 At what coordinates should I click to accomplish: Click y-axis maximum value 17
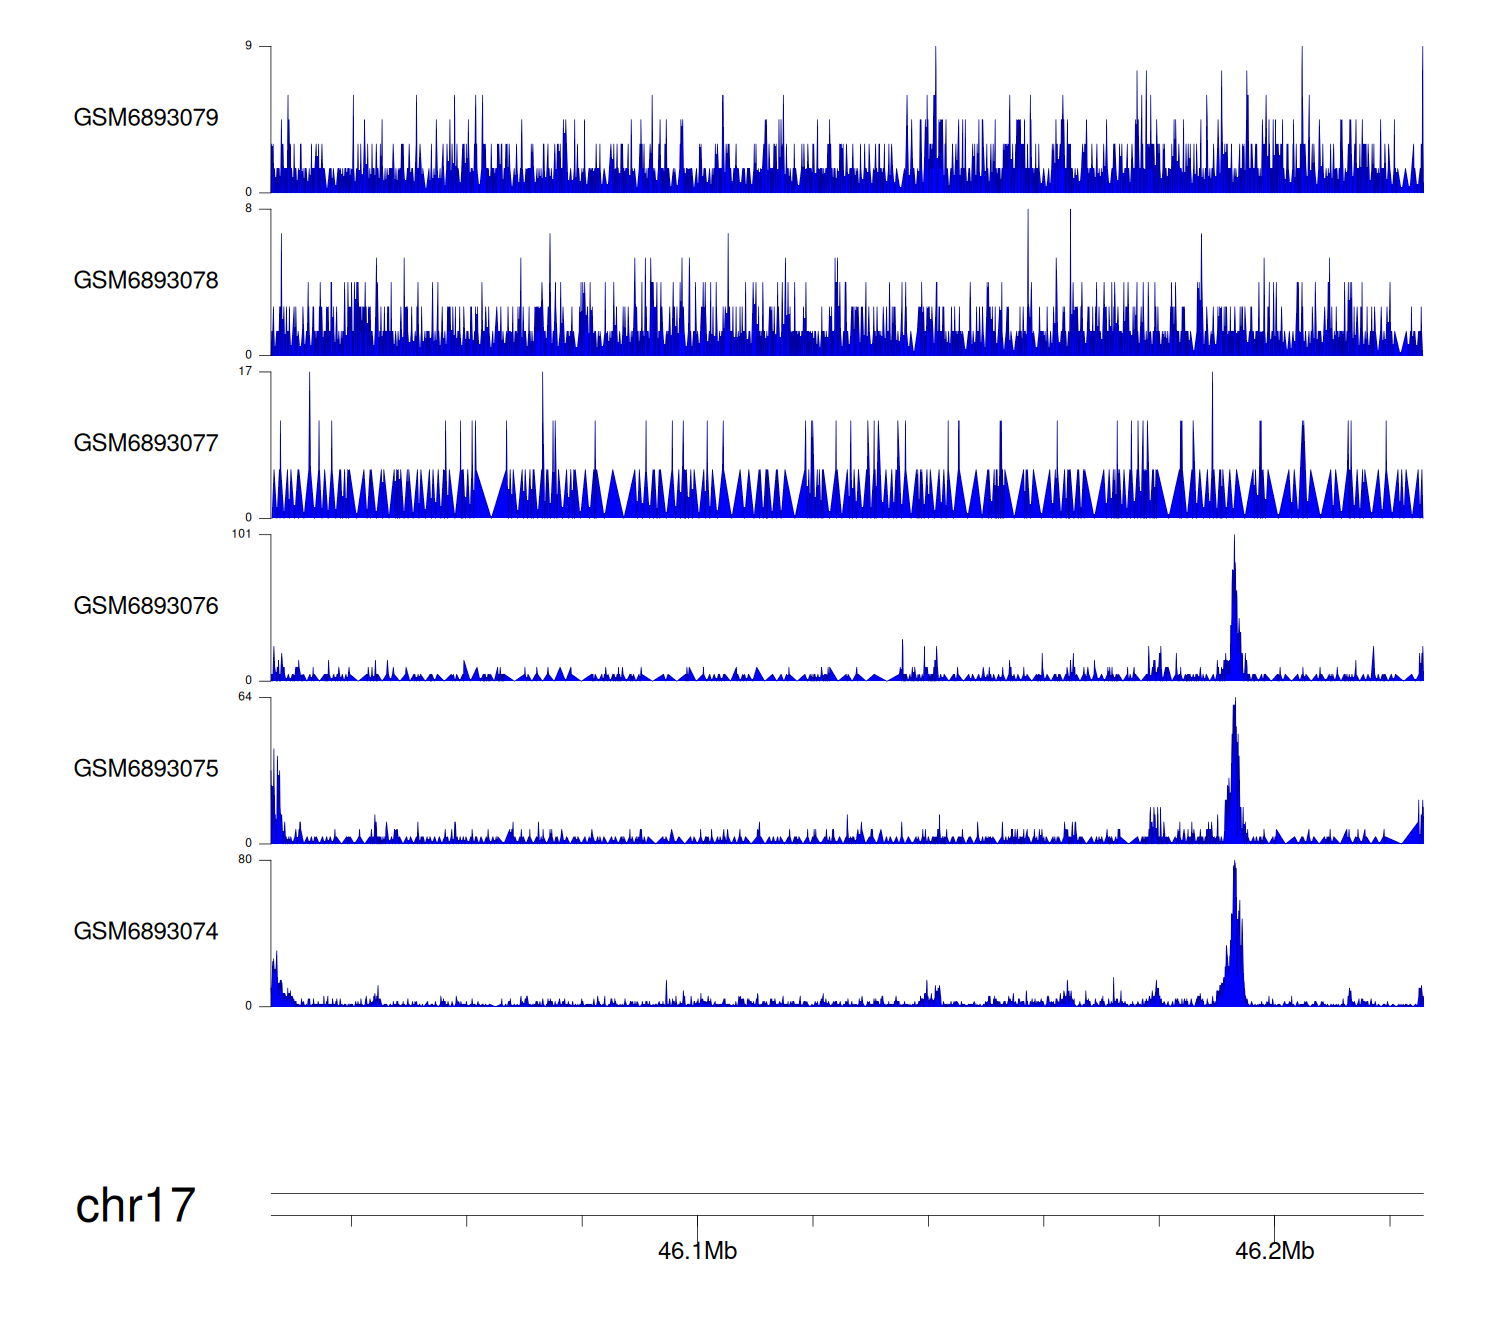[244, 372]
